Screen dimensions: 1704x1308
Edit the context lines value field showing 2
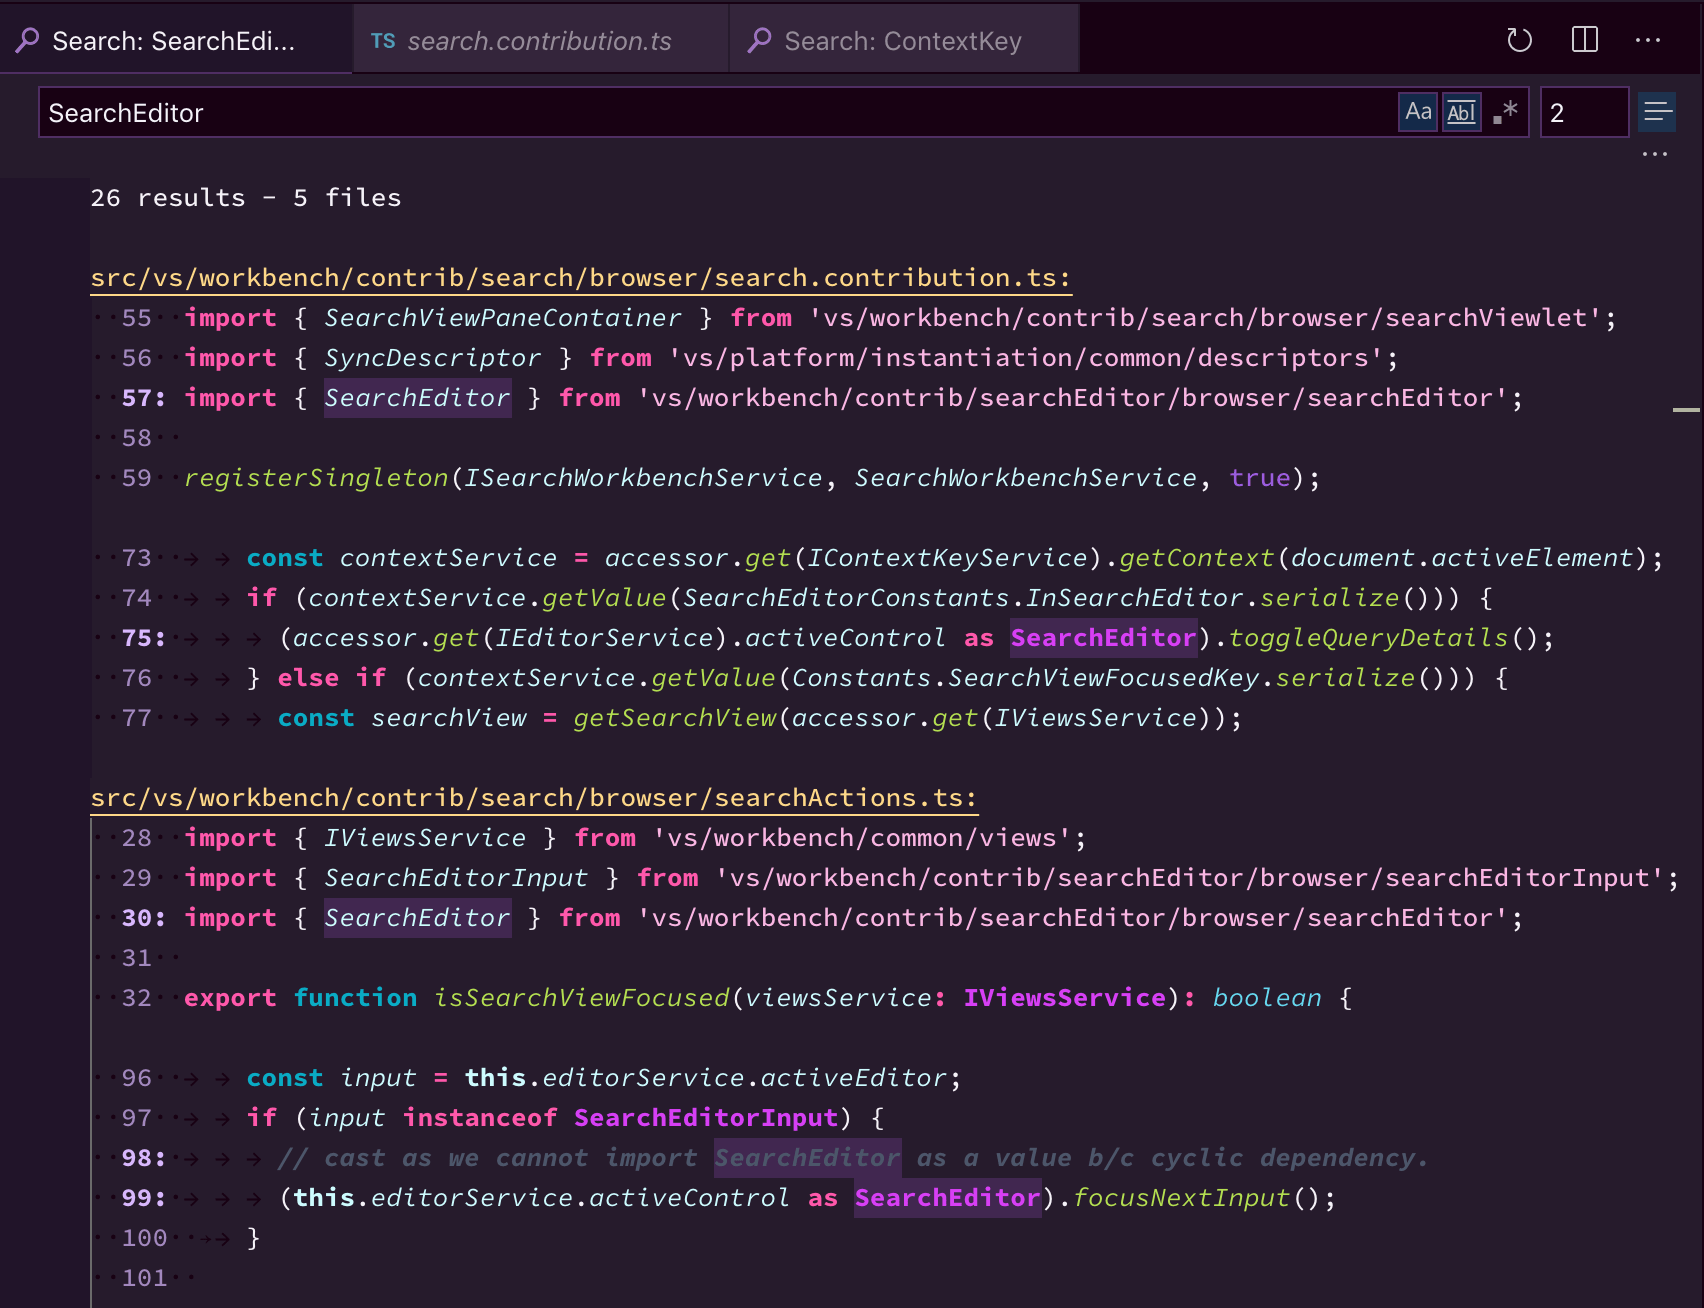(1583, 112)
